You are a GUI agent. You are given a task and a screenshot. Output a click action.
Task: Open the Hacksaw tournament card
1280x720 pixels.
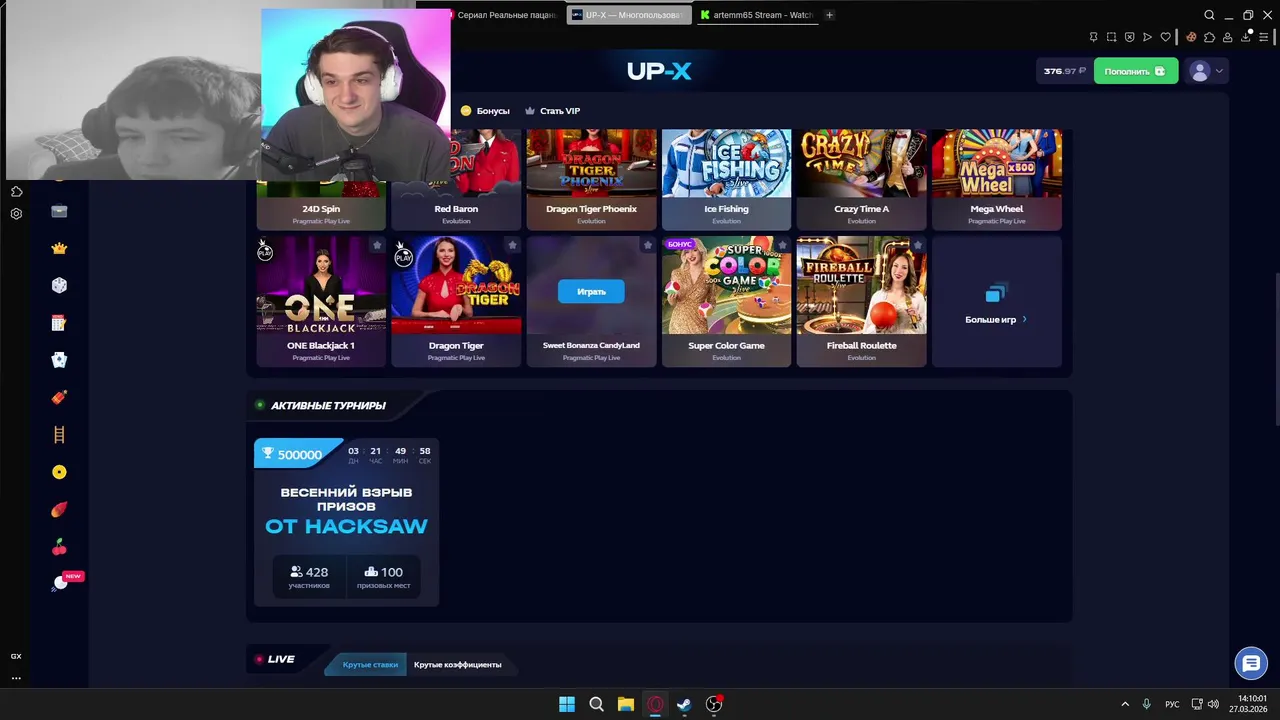[346, 522]
